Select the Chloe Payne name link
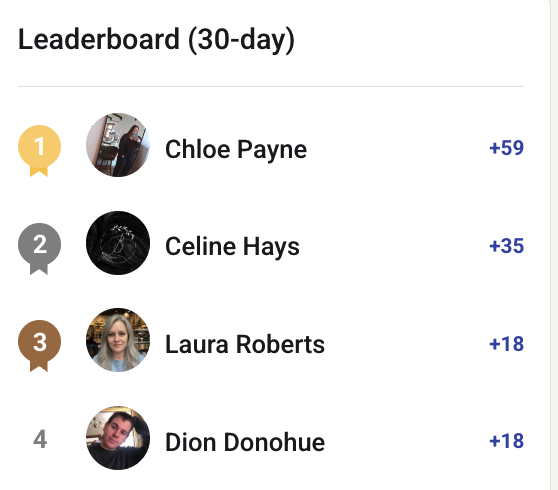The width and height of the screenshot is (558, 490). coord(236,149)
